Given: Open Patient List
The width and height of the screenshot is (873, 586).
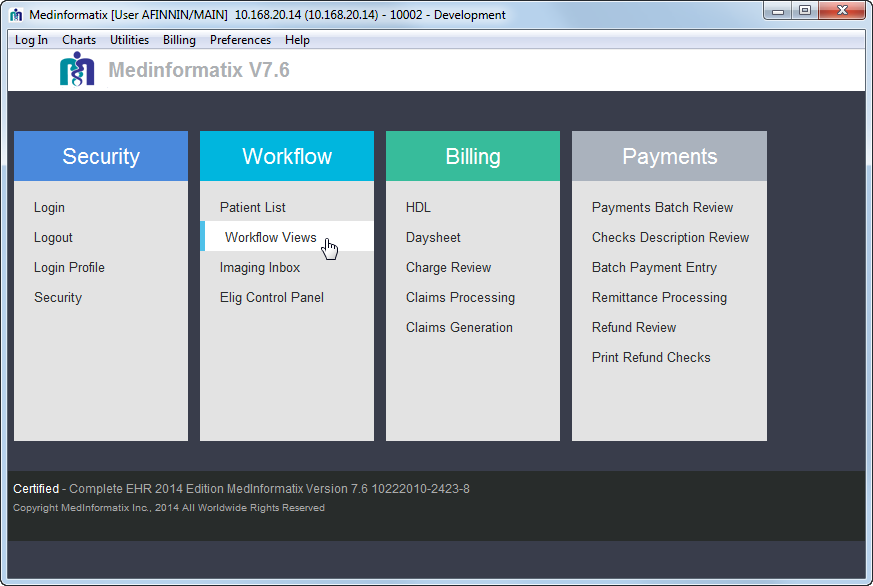Looking at the screenshot, I should (253, 208).
